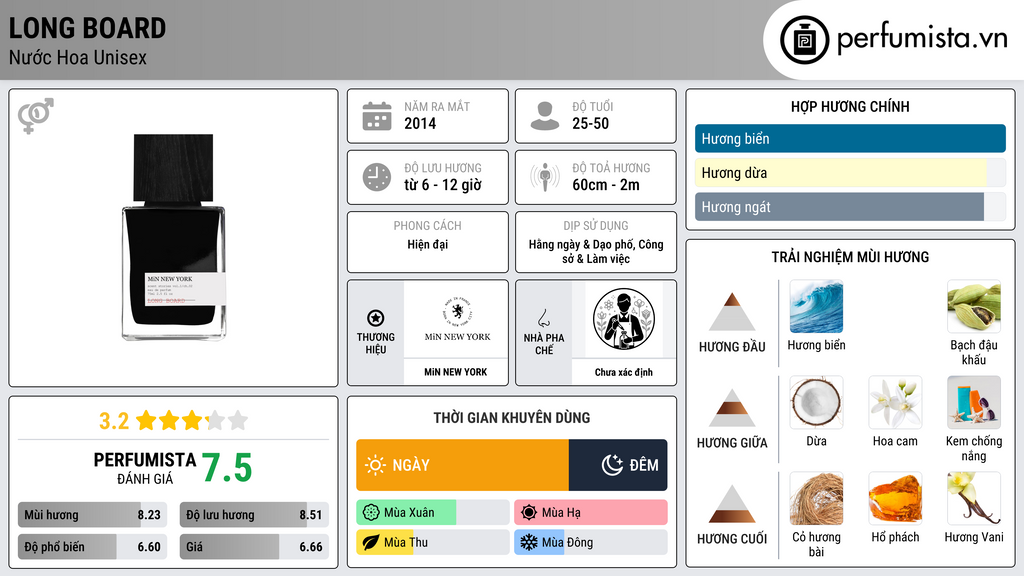Click the HỢP HƯƠNG CHÍNH heading

[850, 106]
